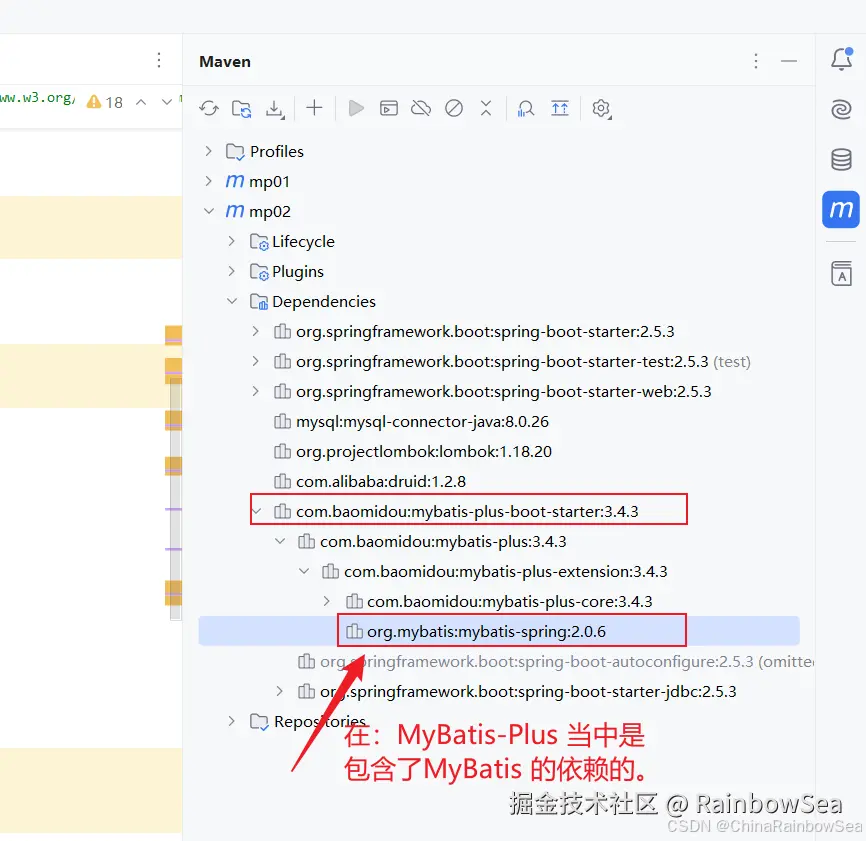Expand spring-boot-starter-web:2.5.3 dependency
Screen dimensions: 866x841
click(x=255, y=391)
